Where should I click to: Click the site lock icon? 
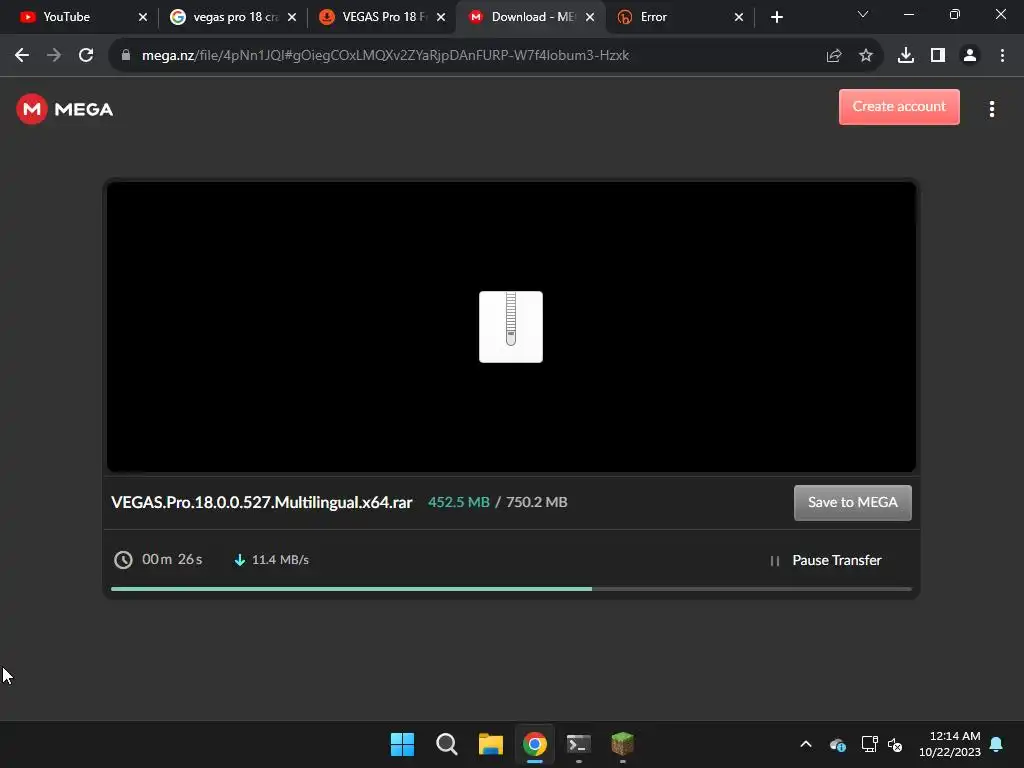(126, 56)
